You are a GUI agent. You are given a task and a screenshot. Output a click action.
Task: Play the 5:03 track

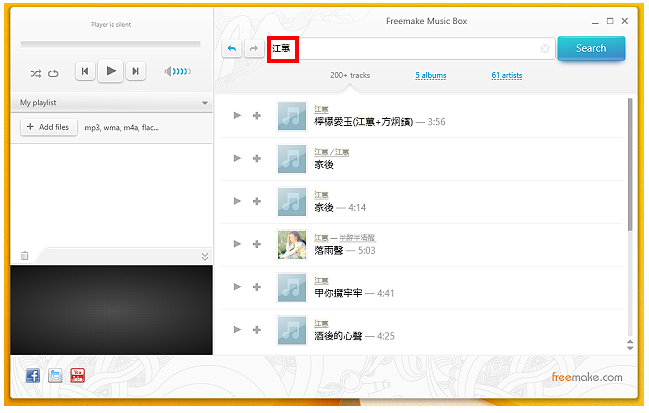[x=237, y=244]
